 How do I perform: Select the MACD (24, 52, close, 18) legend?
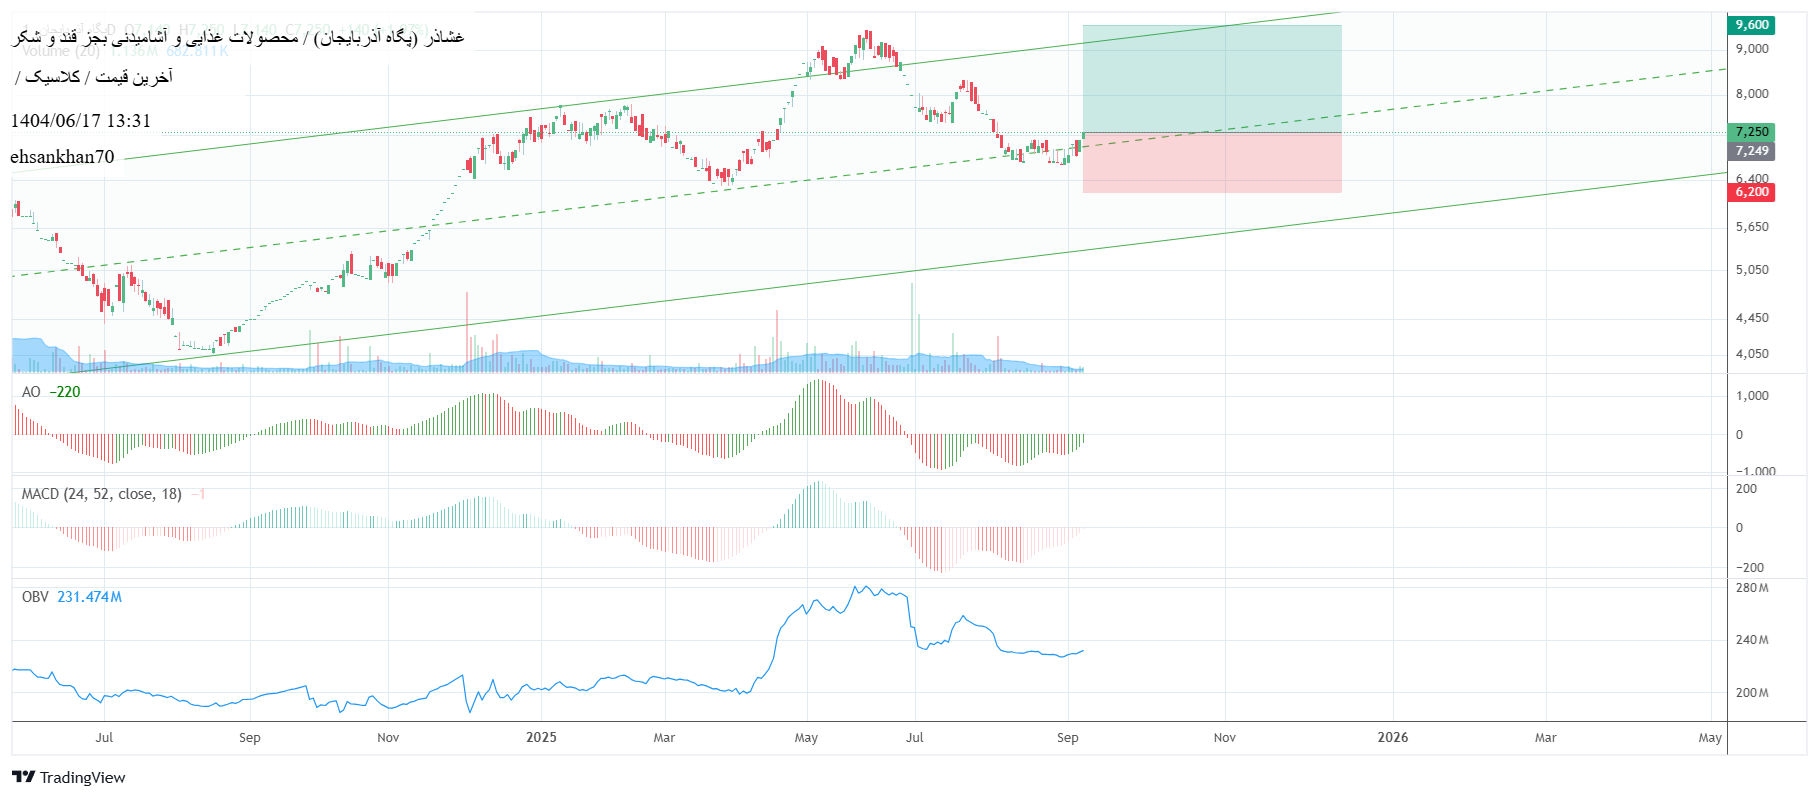[101, 494]
